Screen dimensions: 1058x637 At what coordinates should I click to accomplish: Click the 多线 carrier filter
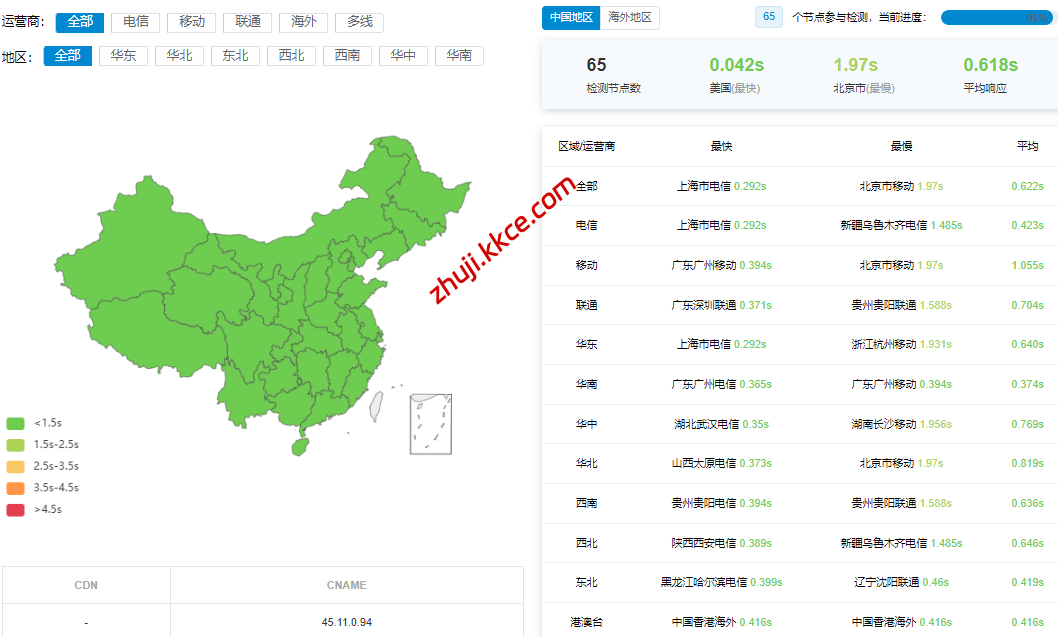[360, 22]
